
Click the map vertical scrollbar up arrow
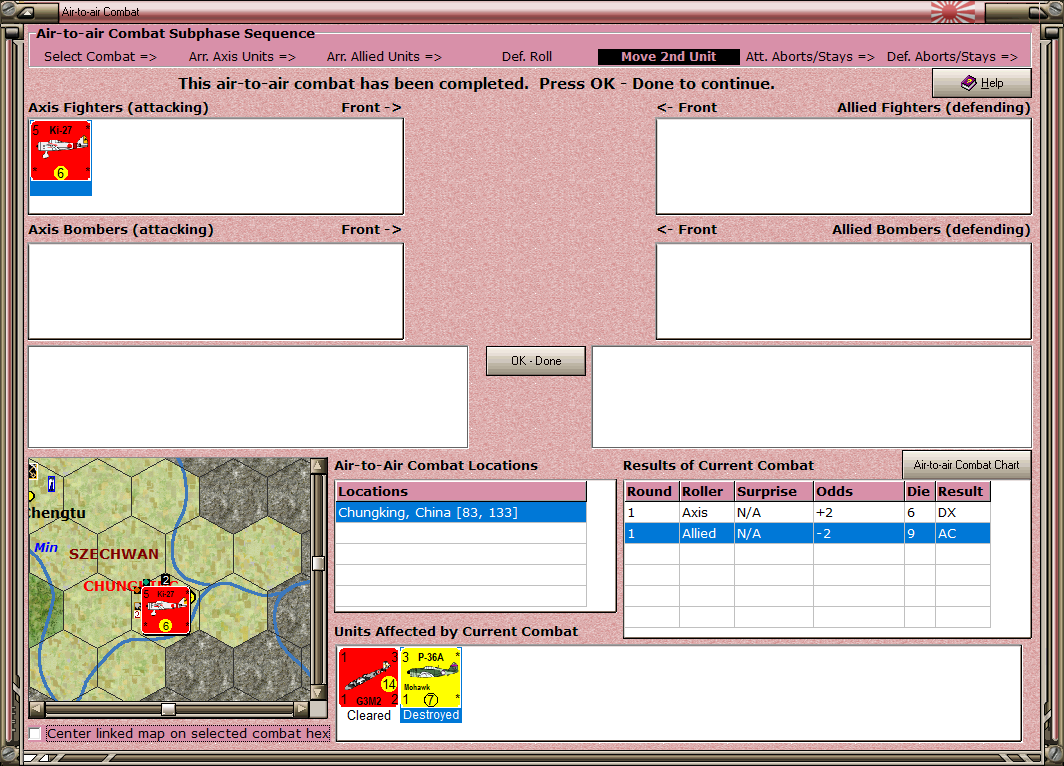318,466
